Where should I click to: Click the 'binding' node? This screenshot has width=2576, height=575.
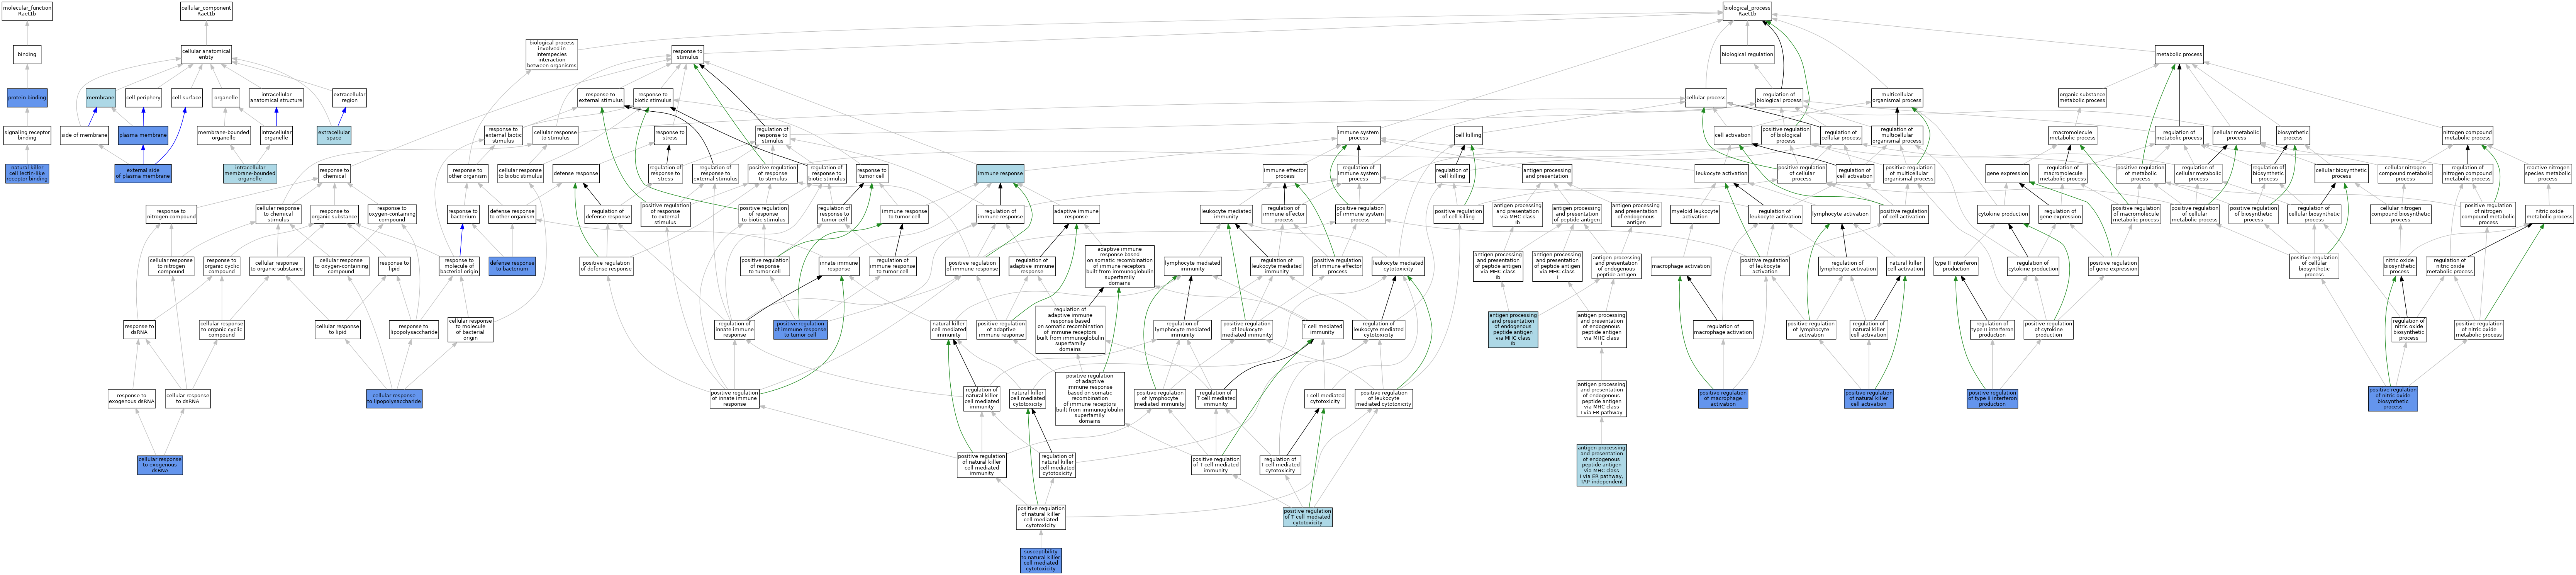27,54
